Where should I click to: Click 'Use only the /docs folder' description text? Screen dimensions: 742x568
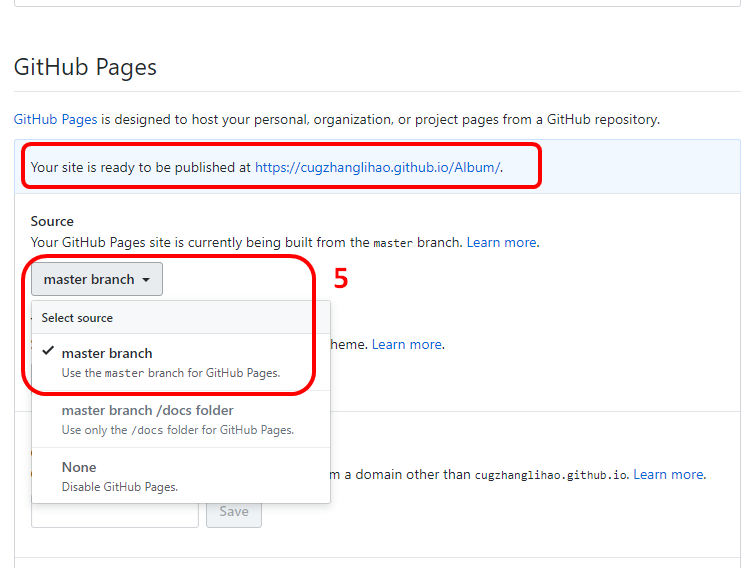point(178,430)
